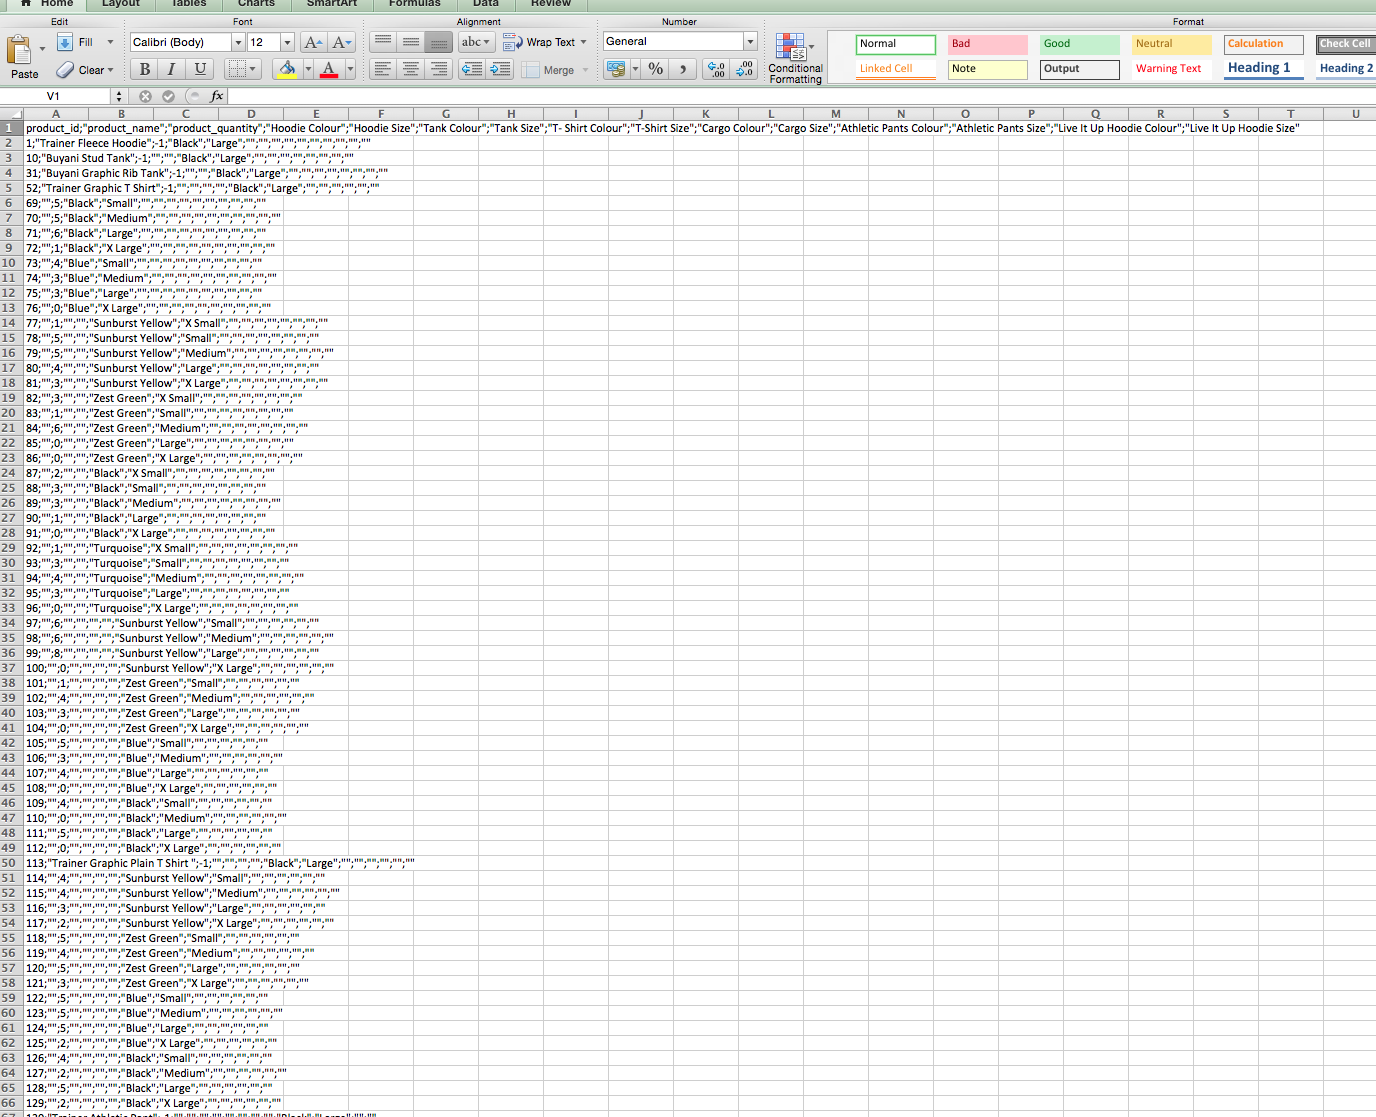Open the abc text orientation dropdown
Screen dimensions: 1376x1117
(x=476, y=42)
